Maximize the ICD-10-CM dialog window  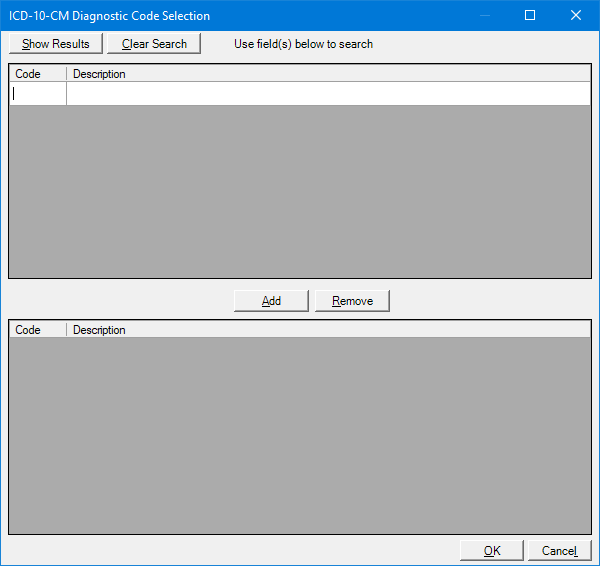coord(530,15)
